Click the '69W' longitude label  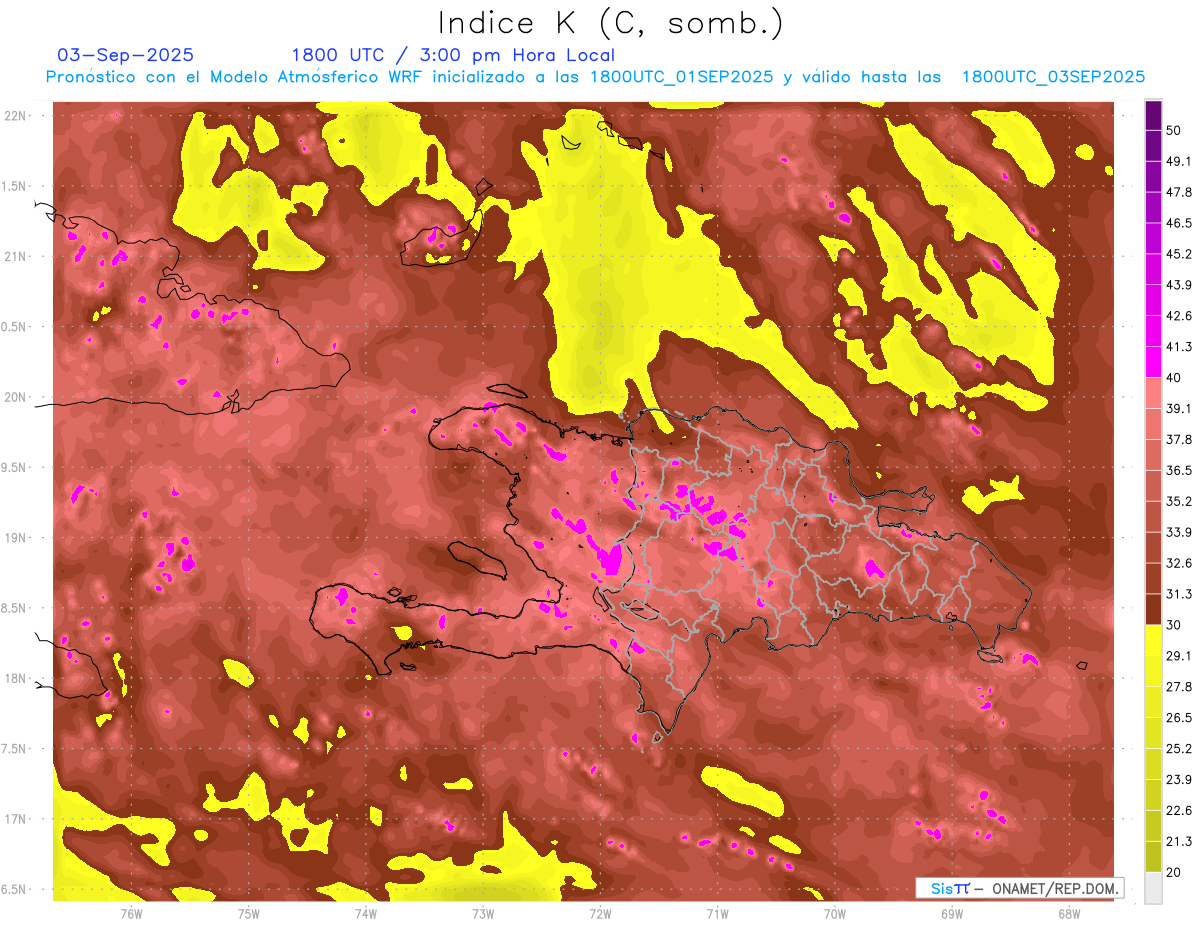coord(952,913)
